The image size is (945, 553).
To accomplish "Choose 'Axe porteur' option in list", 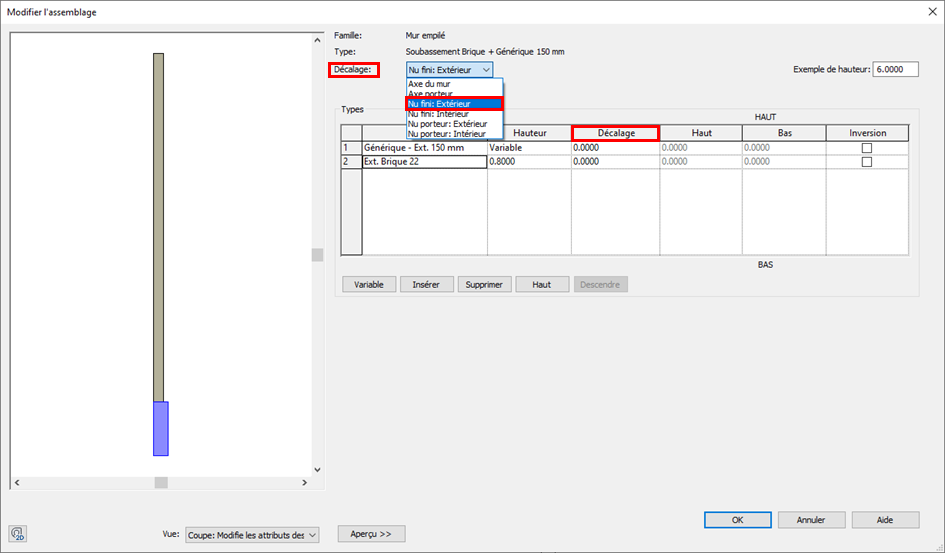I will [x=430, y=94].
